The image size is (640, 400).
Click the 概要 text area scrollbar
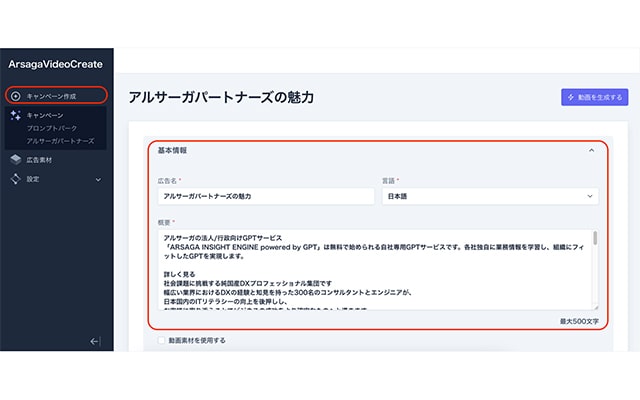[595, 238]
